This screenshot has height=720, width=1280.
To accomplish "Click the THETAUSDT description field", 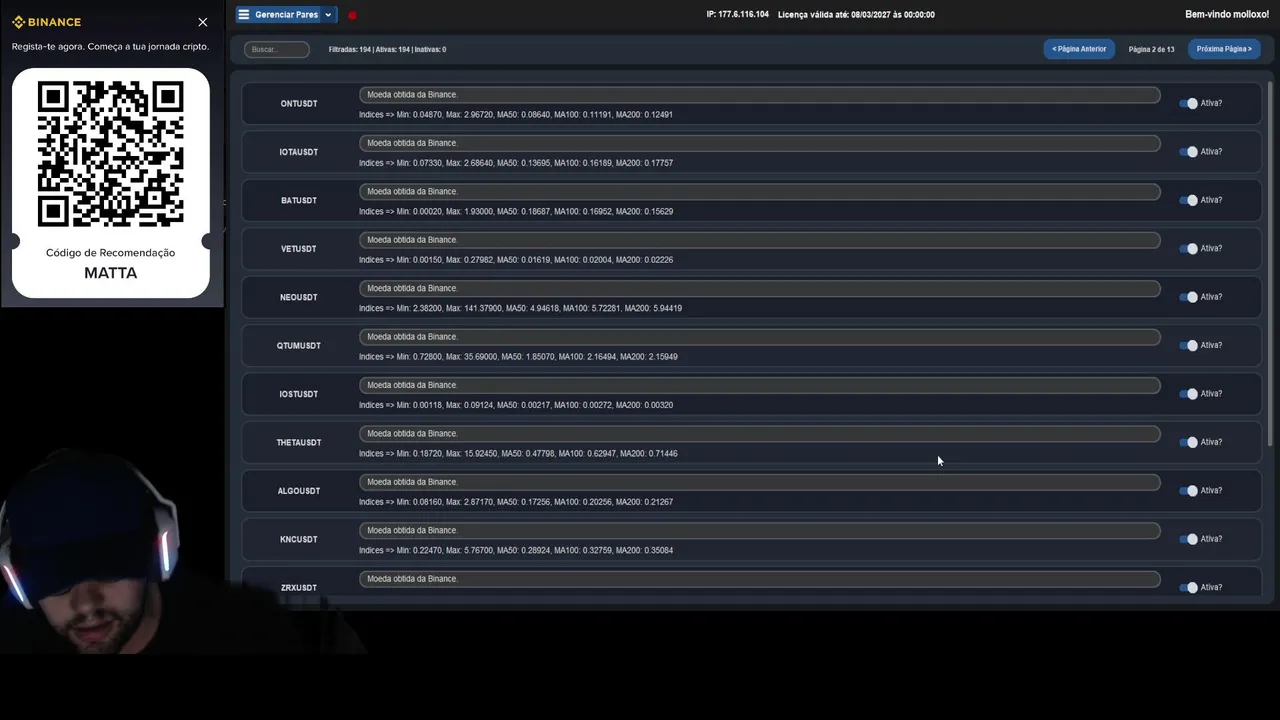I will 760,434.
